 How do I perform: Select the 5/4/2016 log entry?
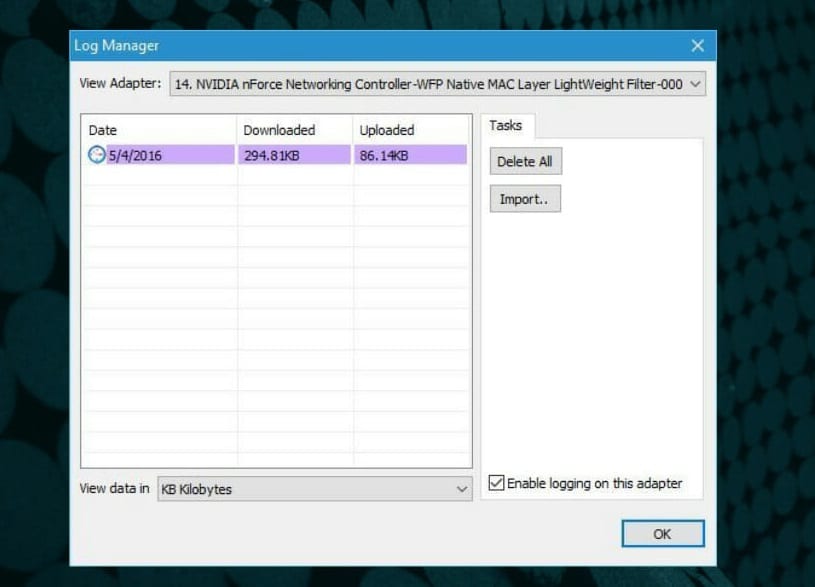pyautogui.click(x=135, y=155)
